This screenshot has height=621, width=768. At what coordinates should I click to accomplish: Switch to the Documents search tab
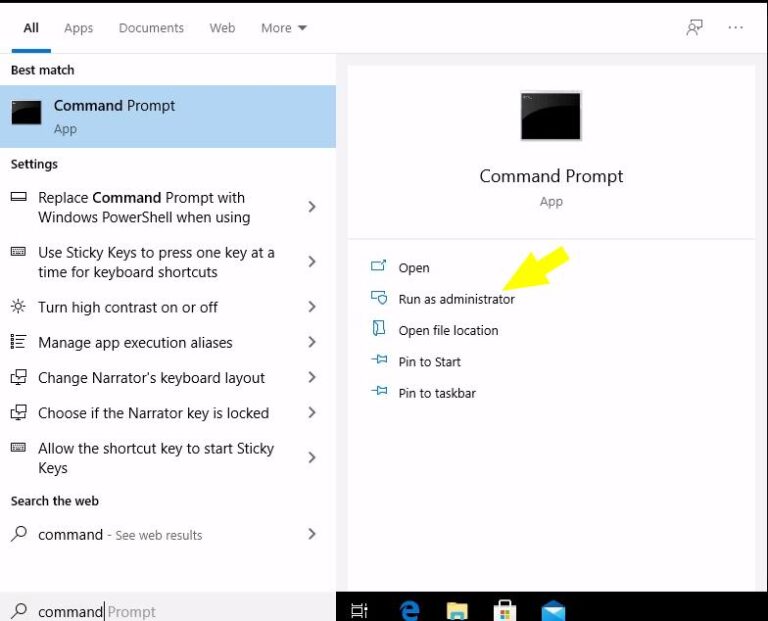[x=151, y=28]
